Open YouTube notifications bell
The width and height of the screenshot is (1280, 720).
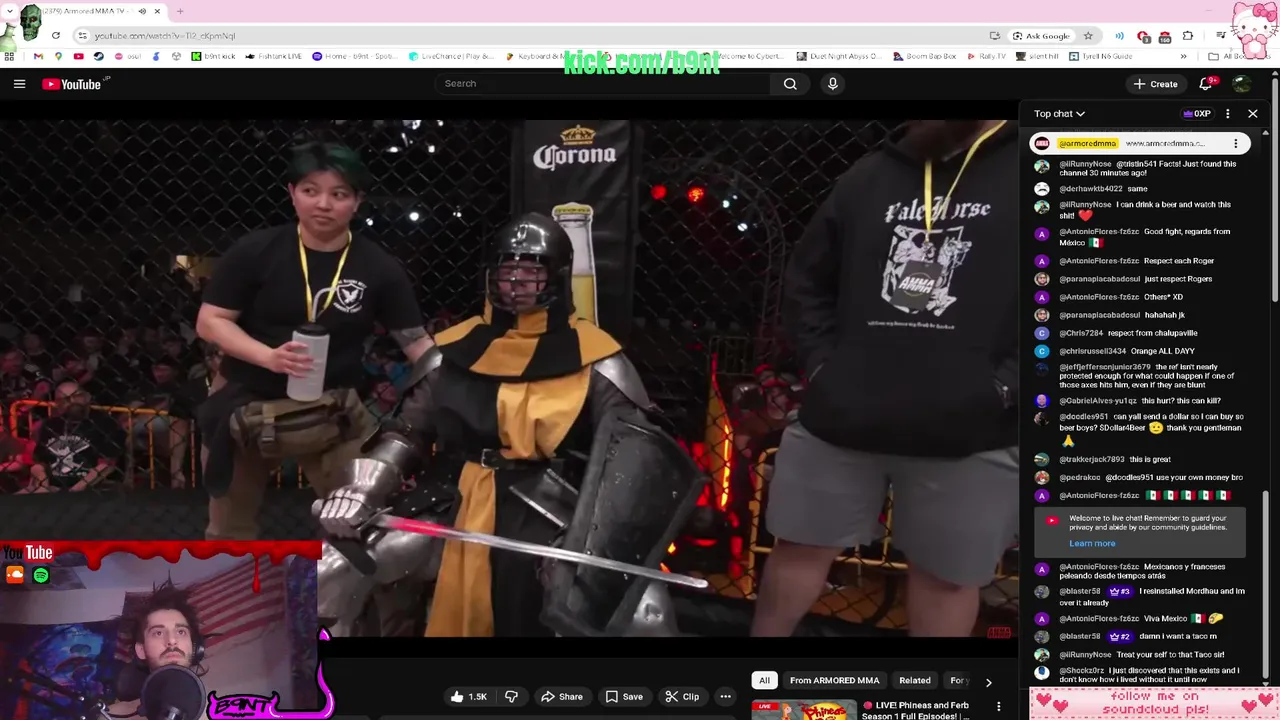coord(1206,84)
